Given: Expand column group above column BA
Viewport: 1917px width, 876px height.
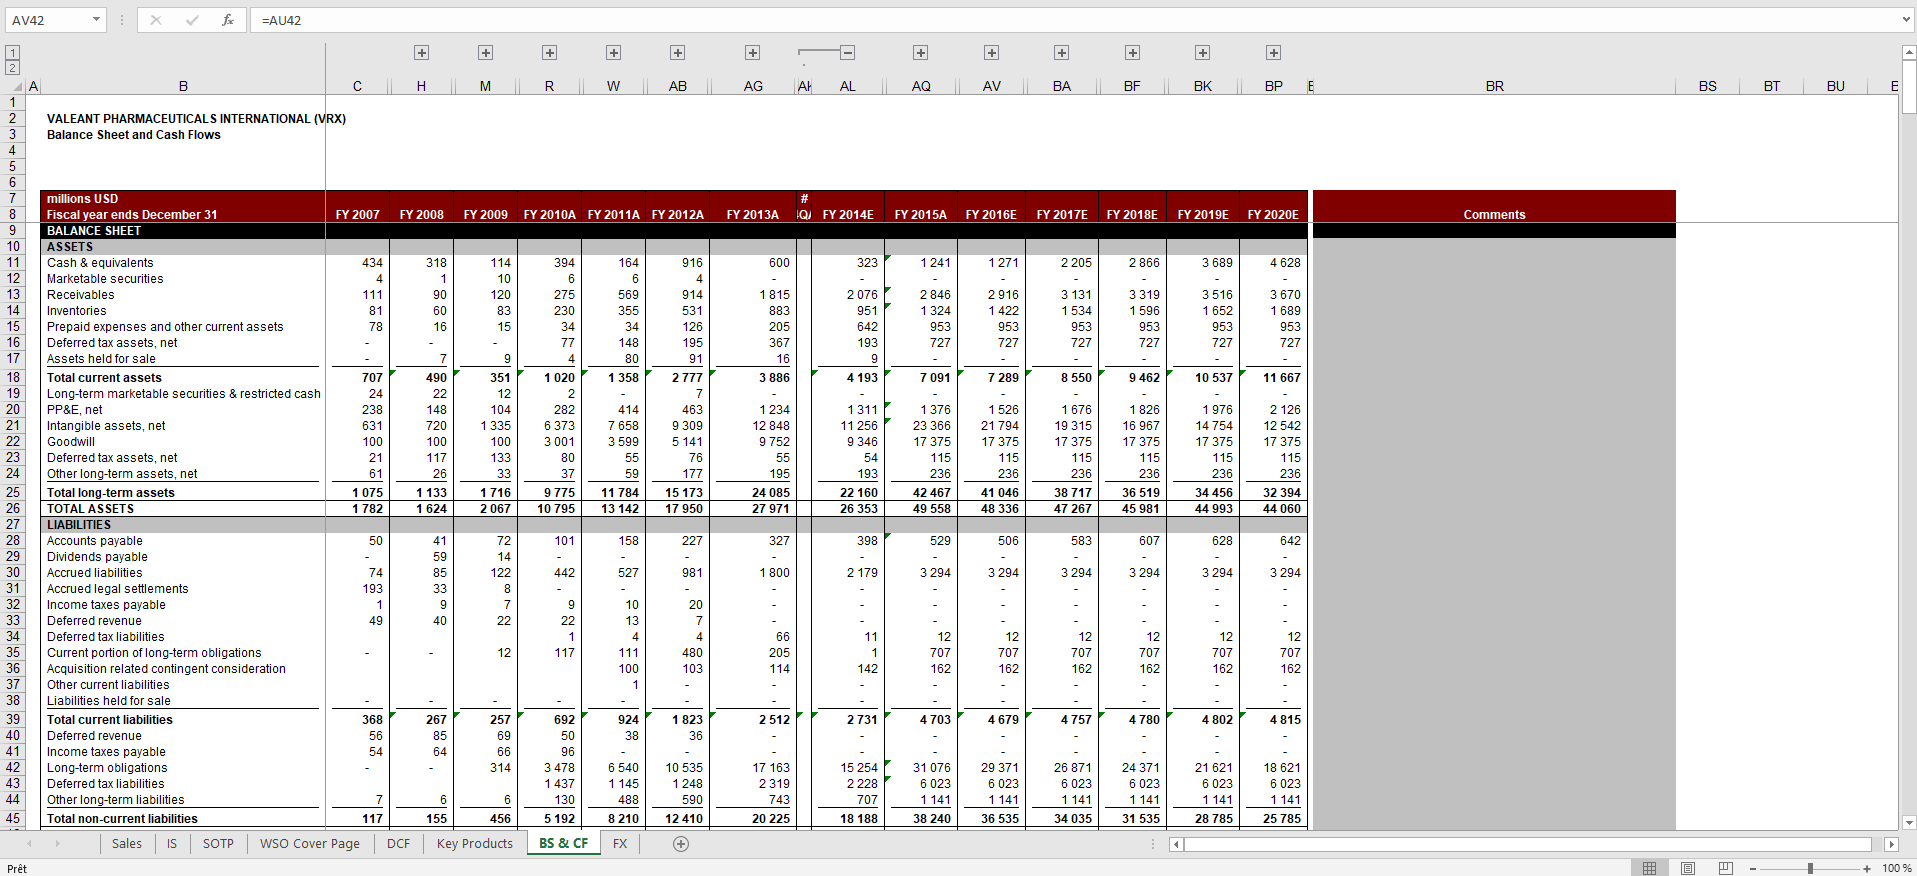Looking at the screenshot, I should pyautogui.click(x=1062, y=53).
